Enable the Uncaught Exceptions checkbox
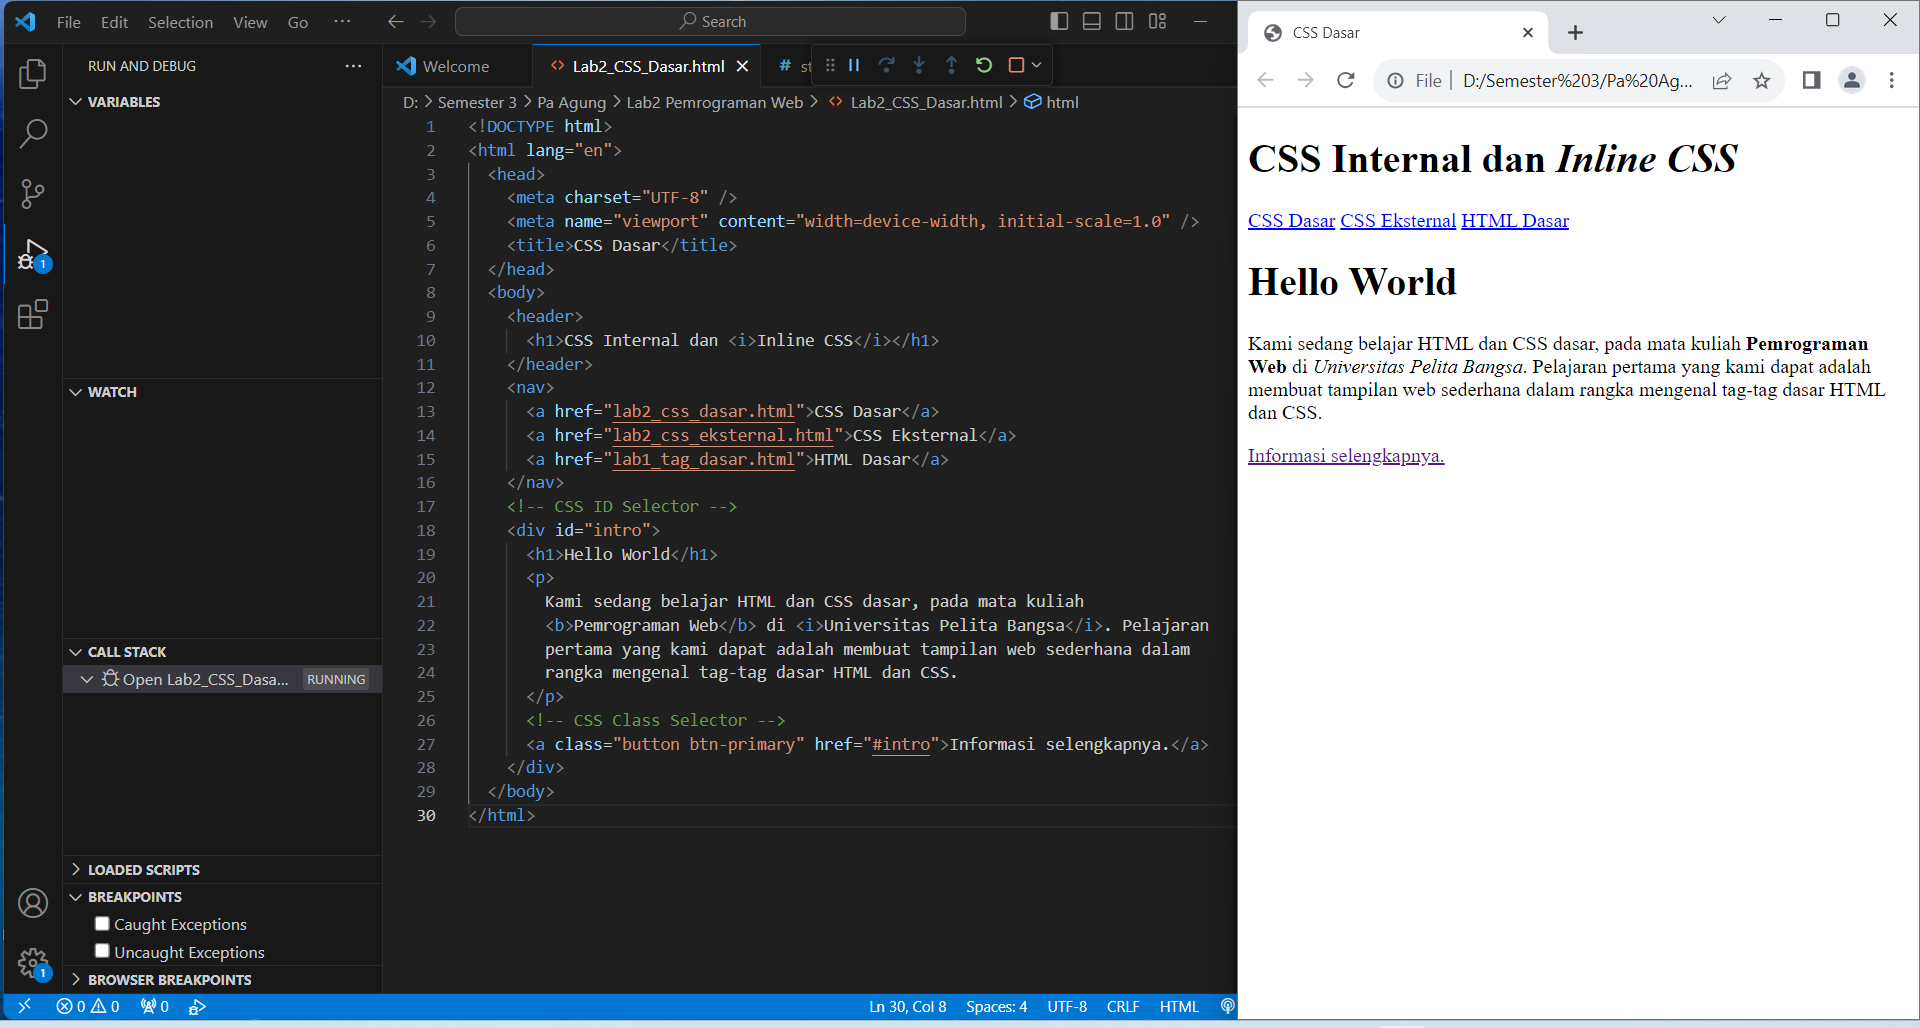Screen dimensions: 1920x1028 coord(101,950)
